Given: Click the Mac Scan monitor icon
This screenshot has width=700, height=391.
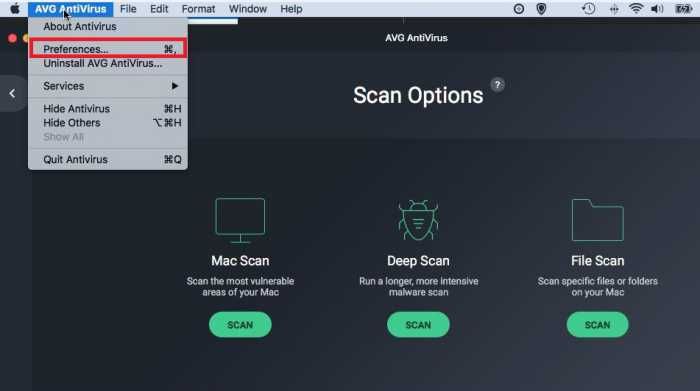Looking at the screenshot, I should [x=240, y=220].
